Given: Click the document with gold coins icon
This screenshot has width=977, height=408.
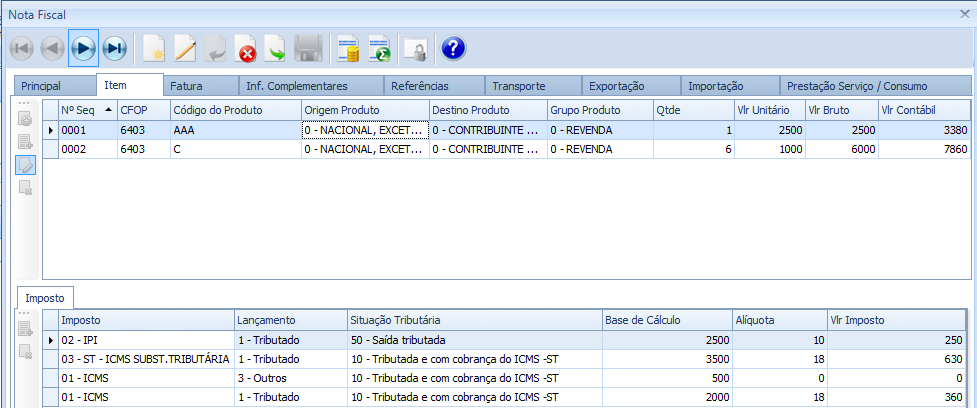Looking at the screenshot, I should 348,47.
